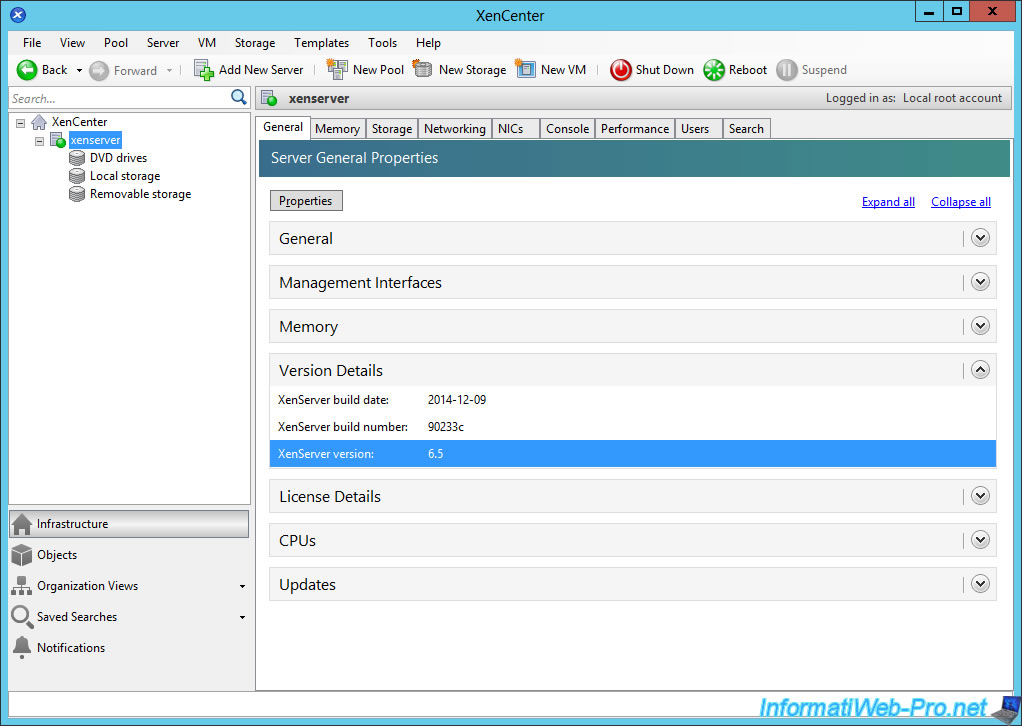
Task: Collapse the Version Details section chevron
Action: (x=980, y=370)
